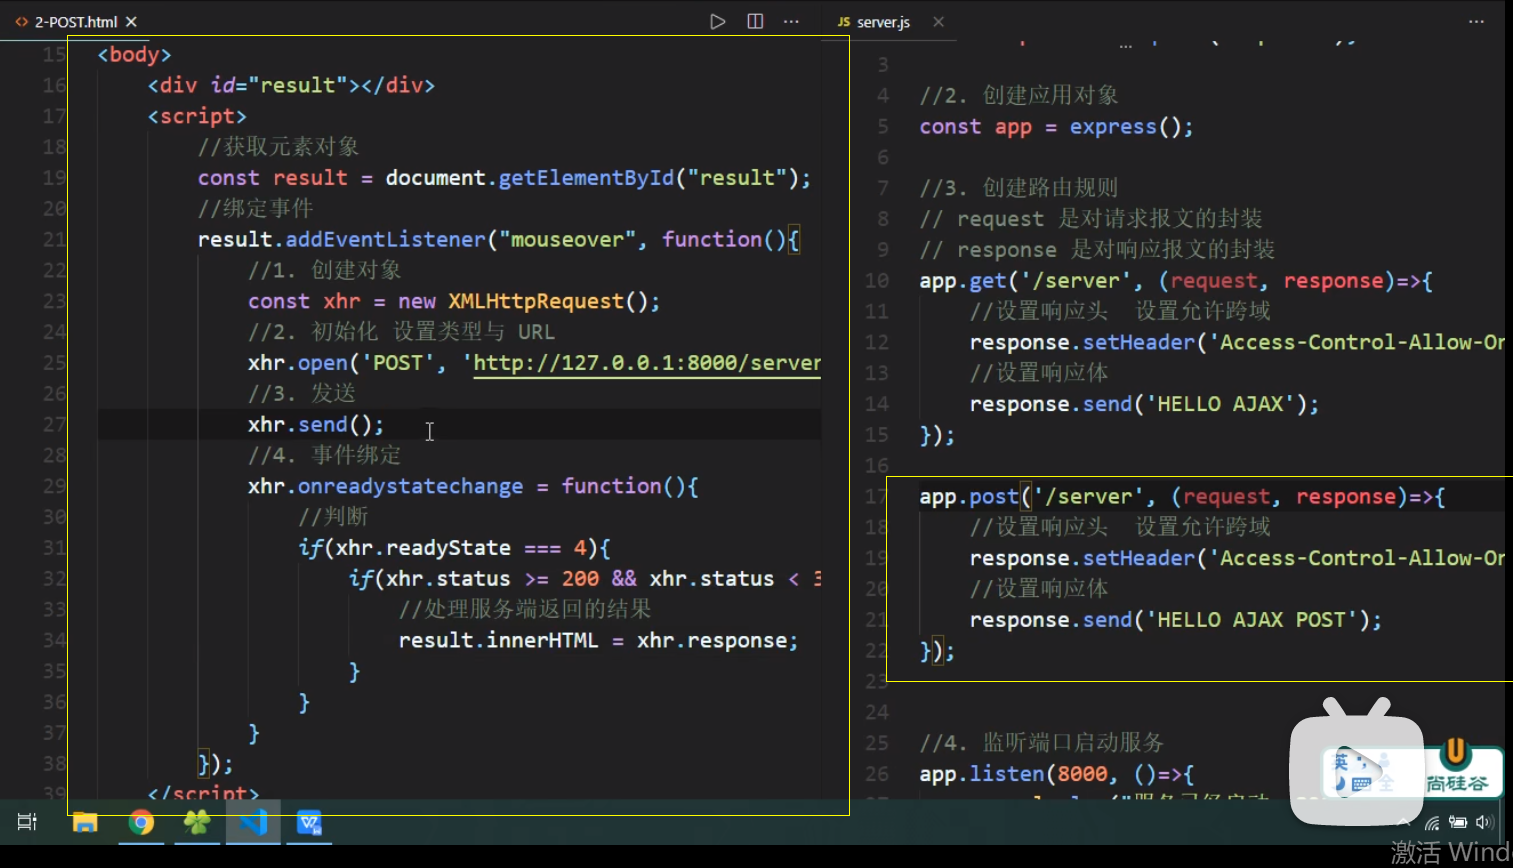Viewport: 1513px width, 868px height.
Task: Click the div id="result" line
Action: pos(291,86)
